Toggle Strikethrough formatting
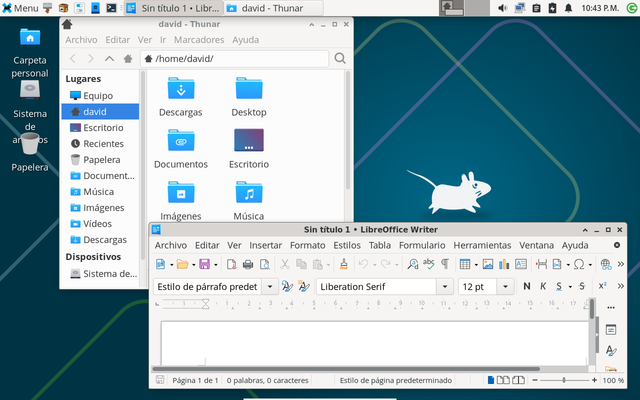The image size is (640, 400). pos(582,286)
